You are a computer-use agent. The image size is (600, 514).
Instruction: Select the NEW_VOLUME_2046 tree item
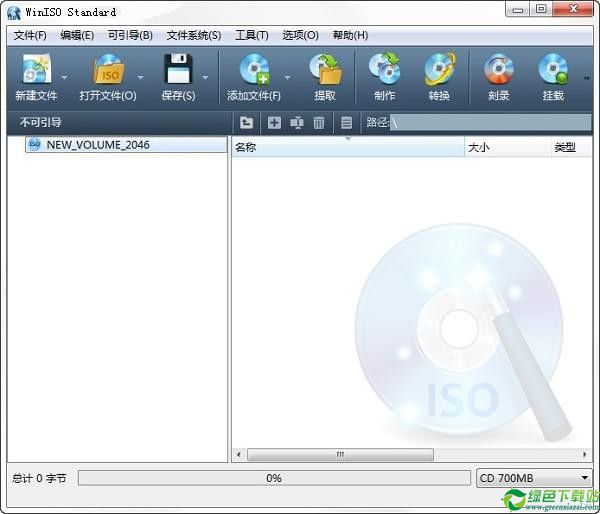click(x=97, y=145)
